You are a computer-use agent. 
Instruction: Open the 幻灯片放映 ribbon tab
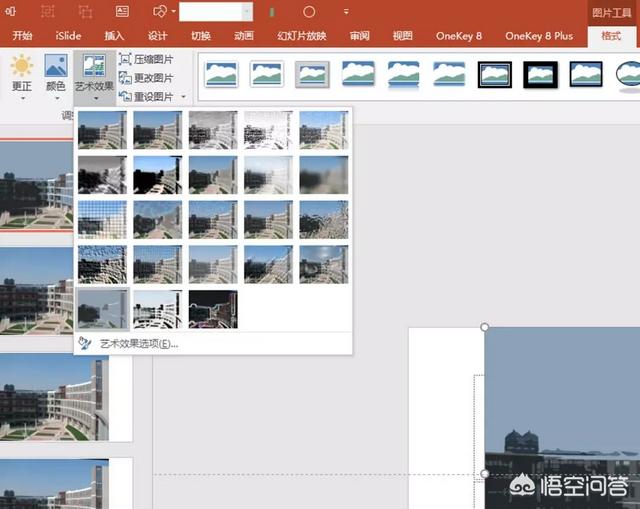tap(302, 36)
